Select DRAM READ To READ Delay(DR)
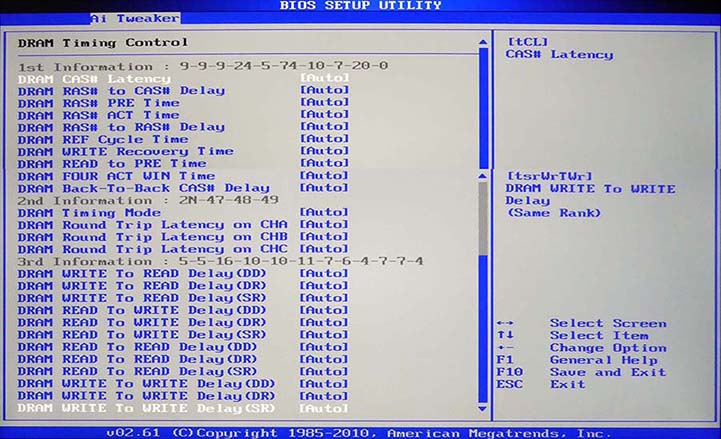Image resolution: width=721 pixels, height=439 pixels. (183, 359)
